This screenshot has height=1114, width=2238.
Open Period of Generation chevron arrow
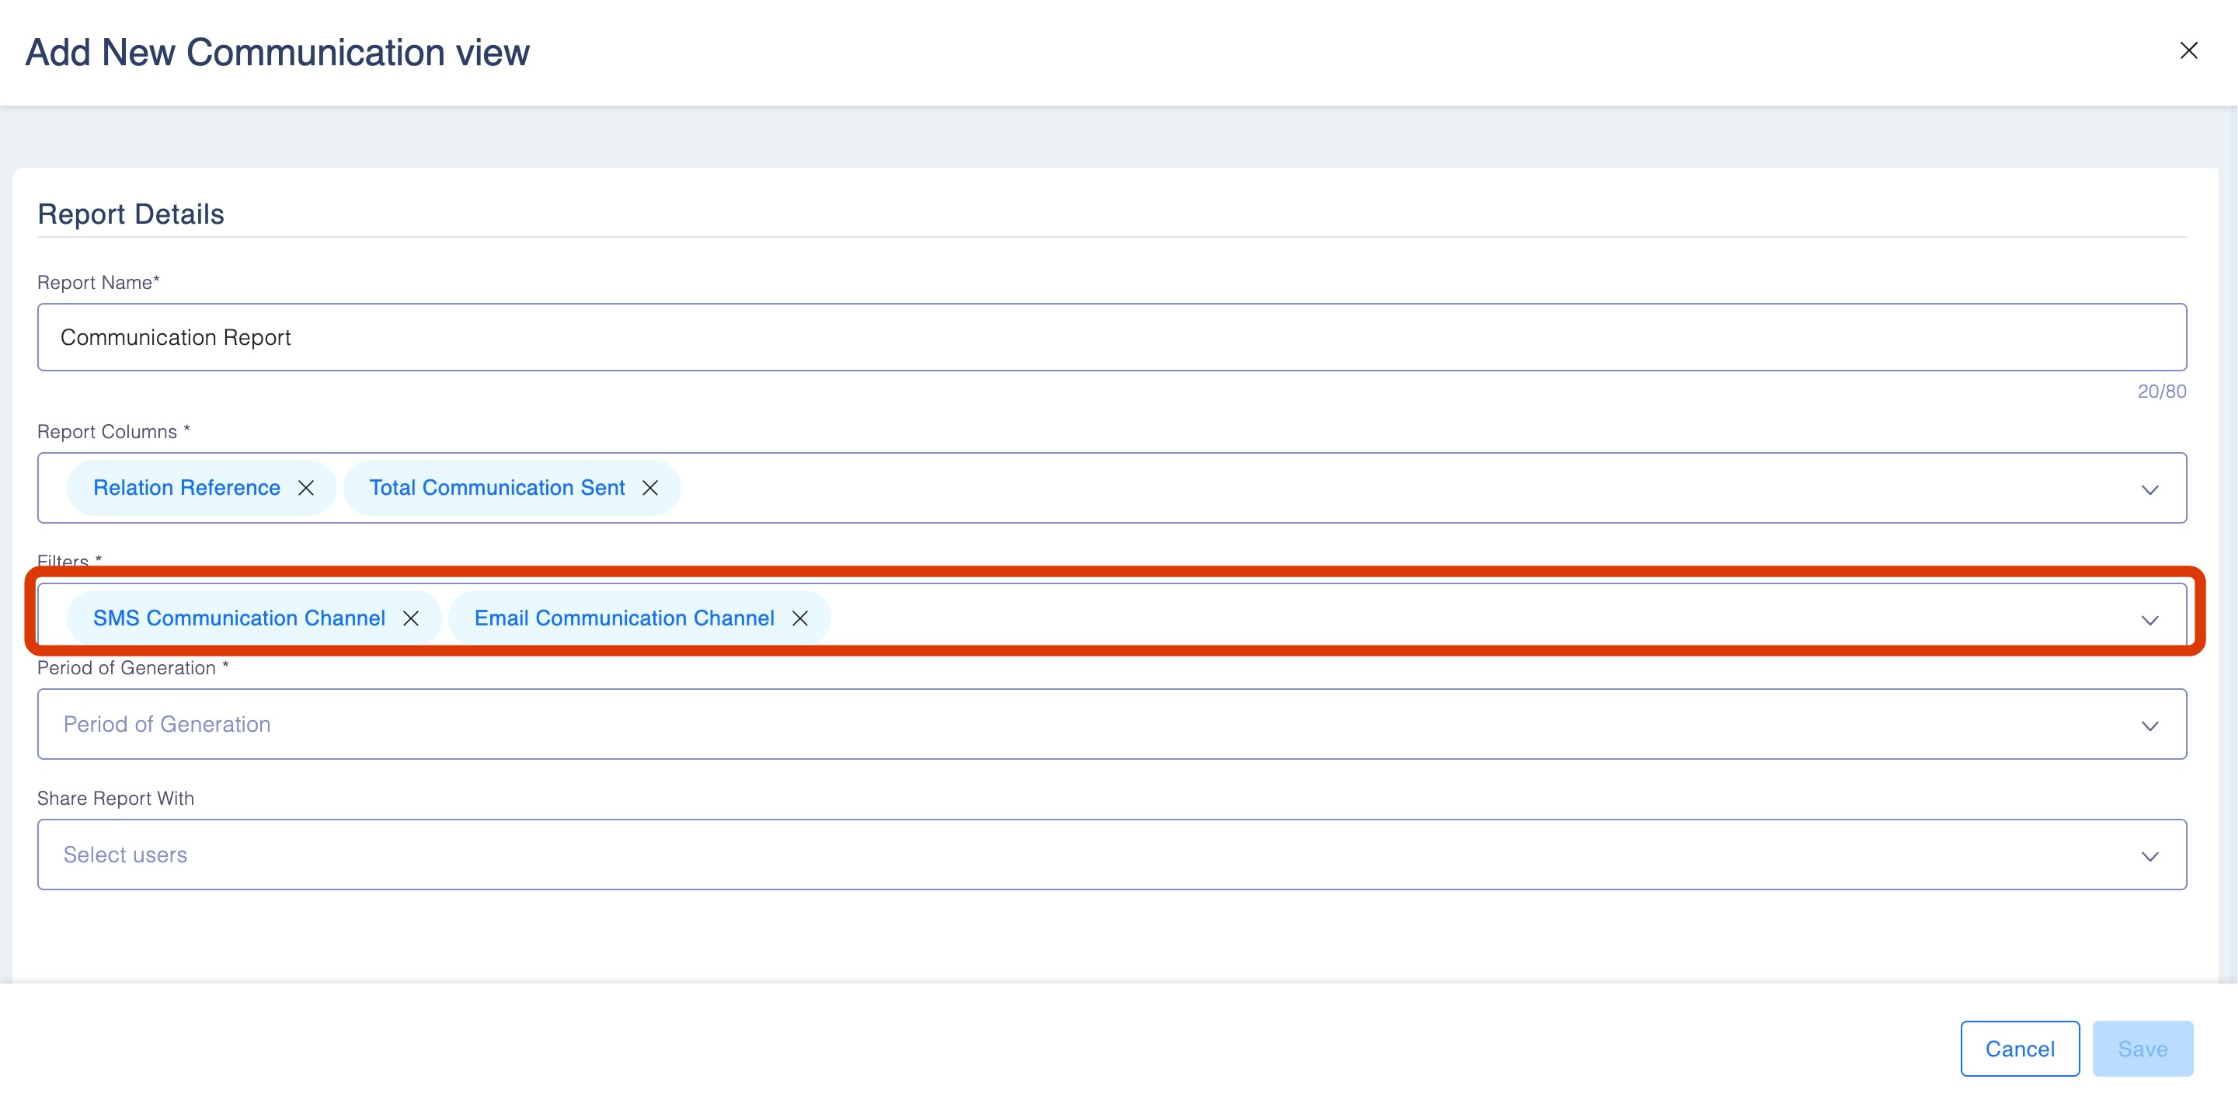2150,725
